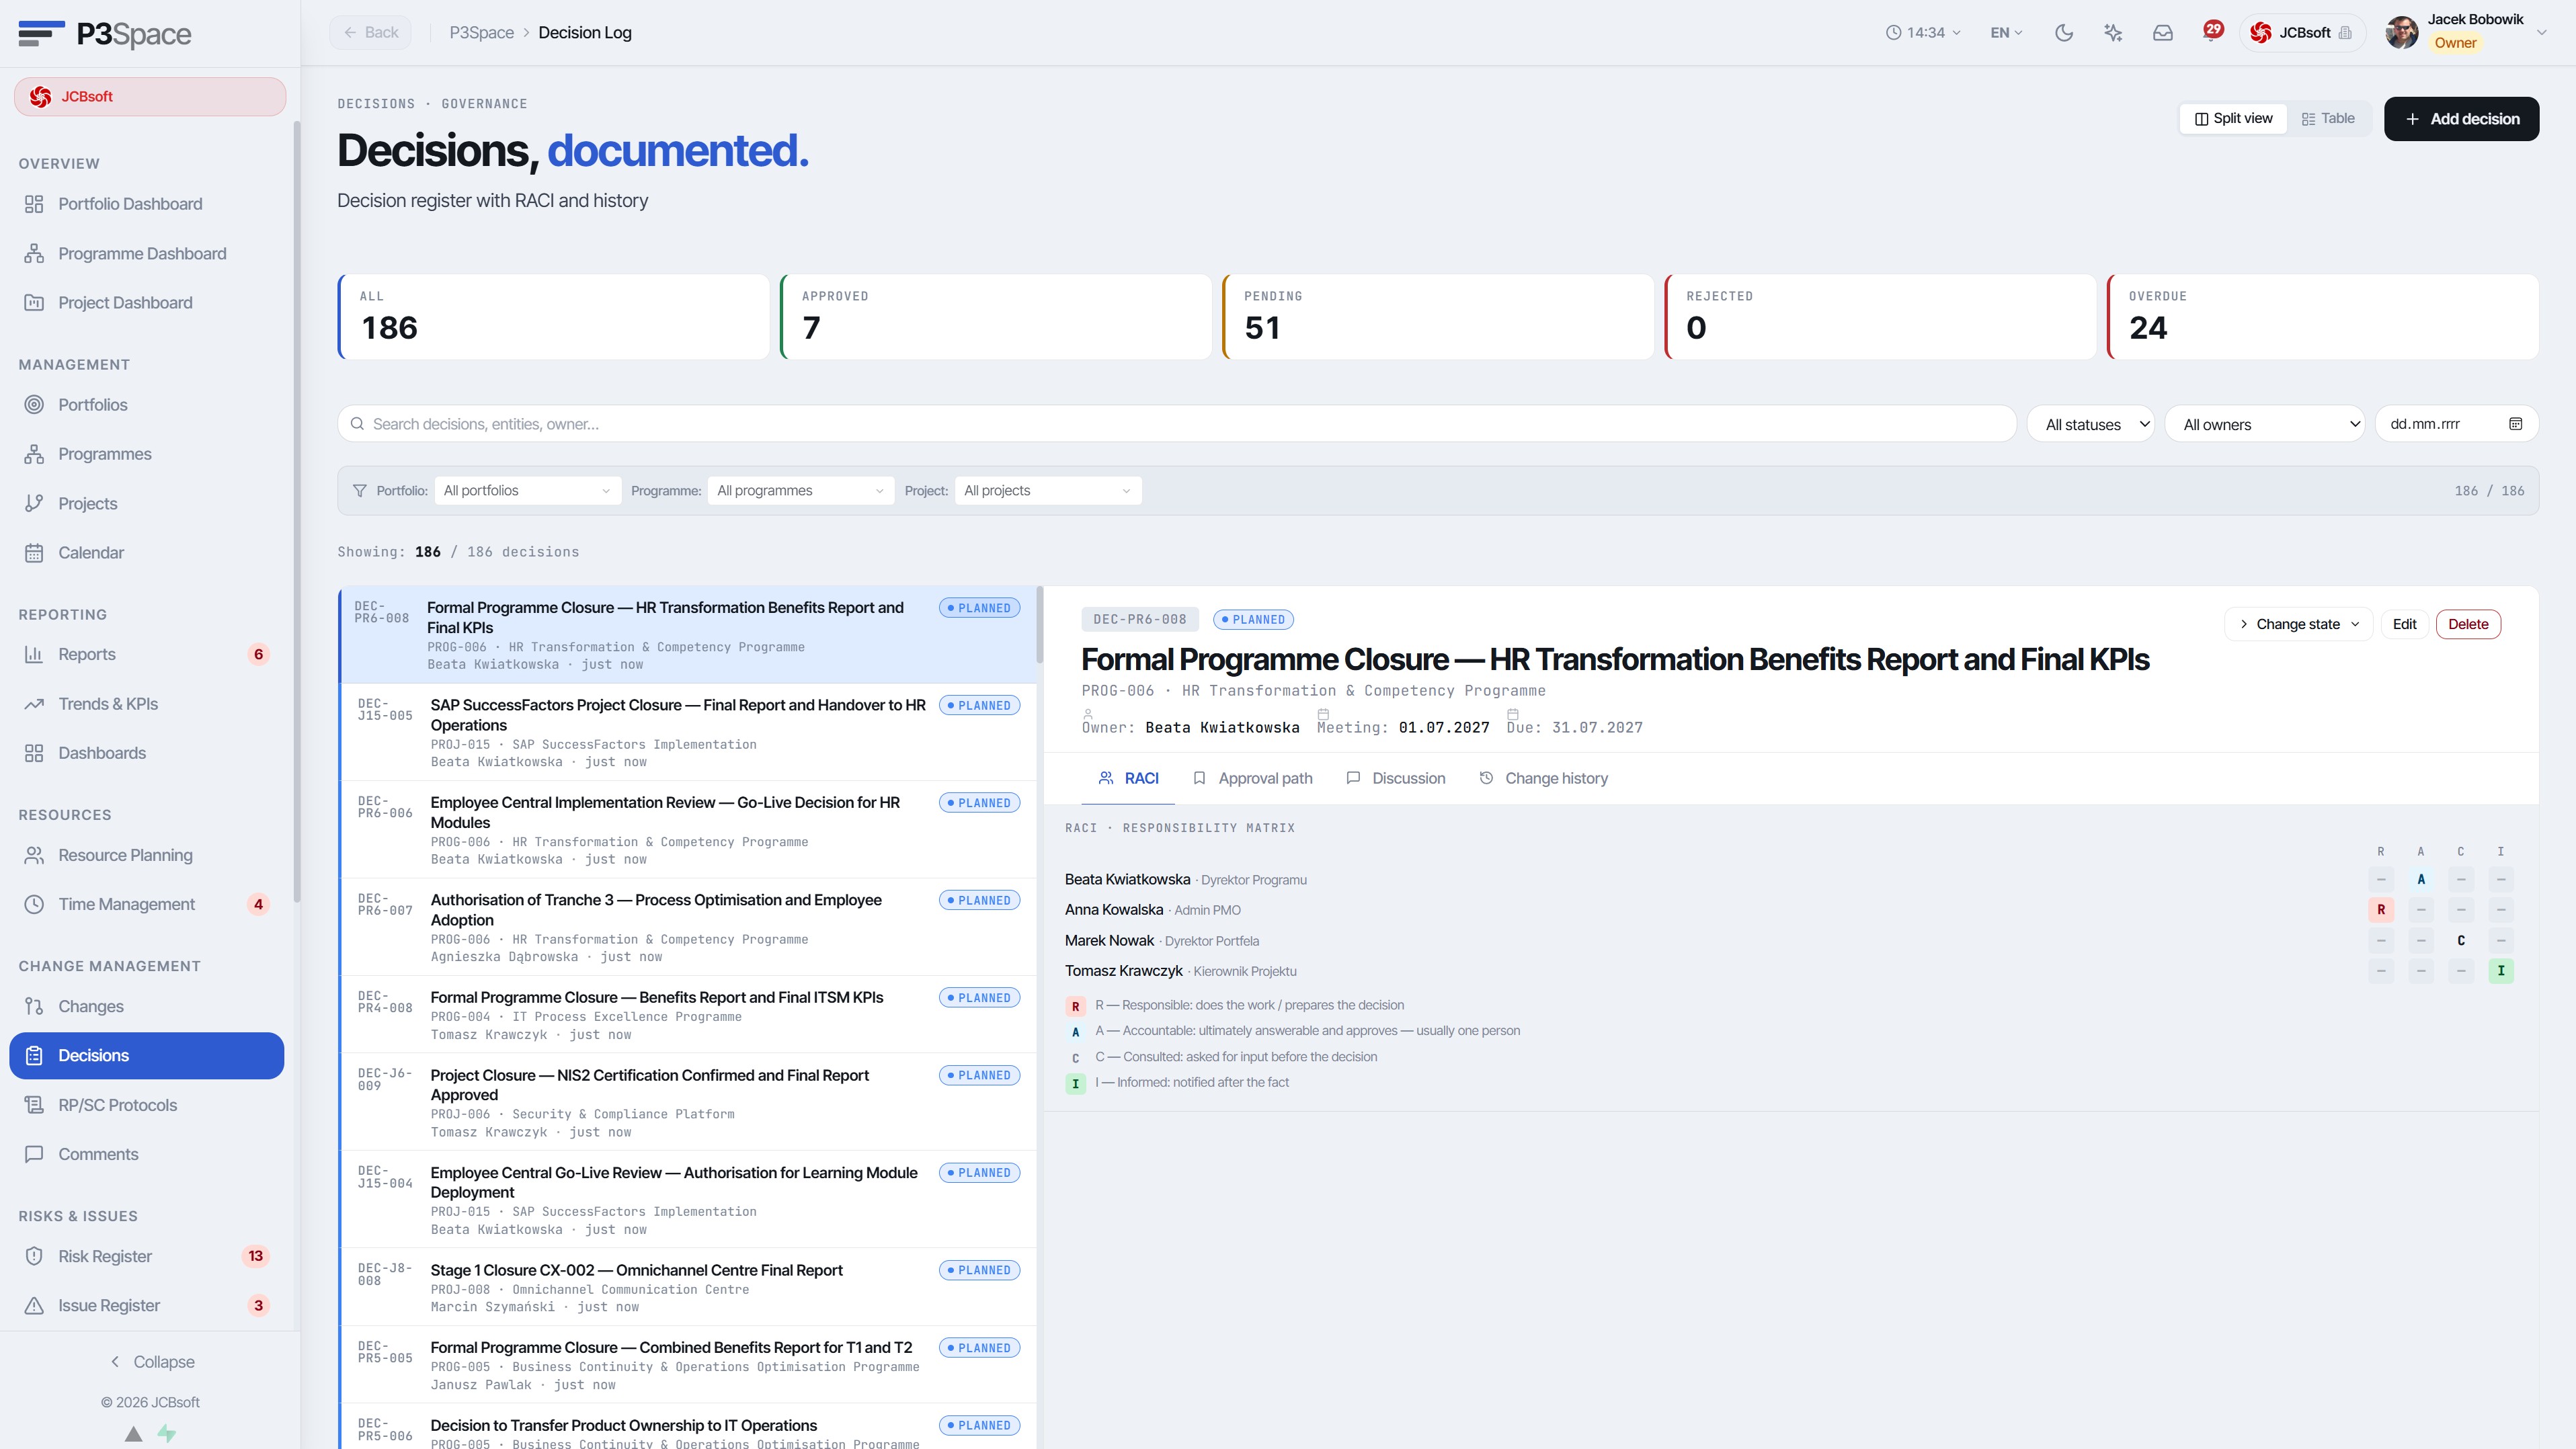Screen dimensions: 2576x1449
Task: Click the triangle icon at sidebar bottom
Action: tap(133, 1433)
